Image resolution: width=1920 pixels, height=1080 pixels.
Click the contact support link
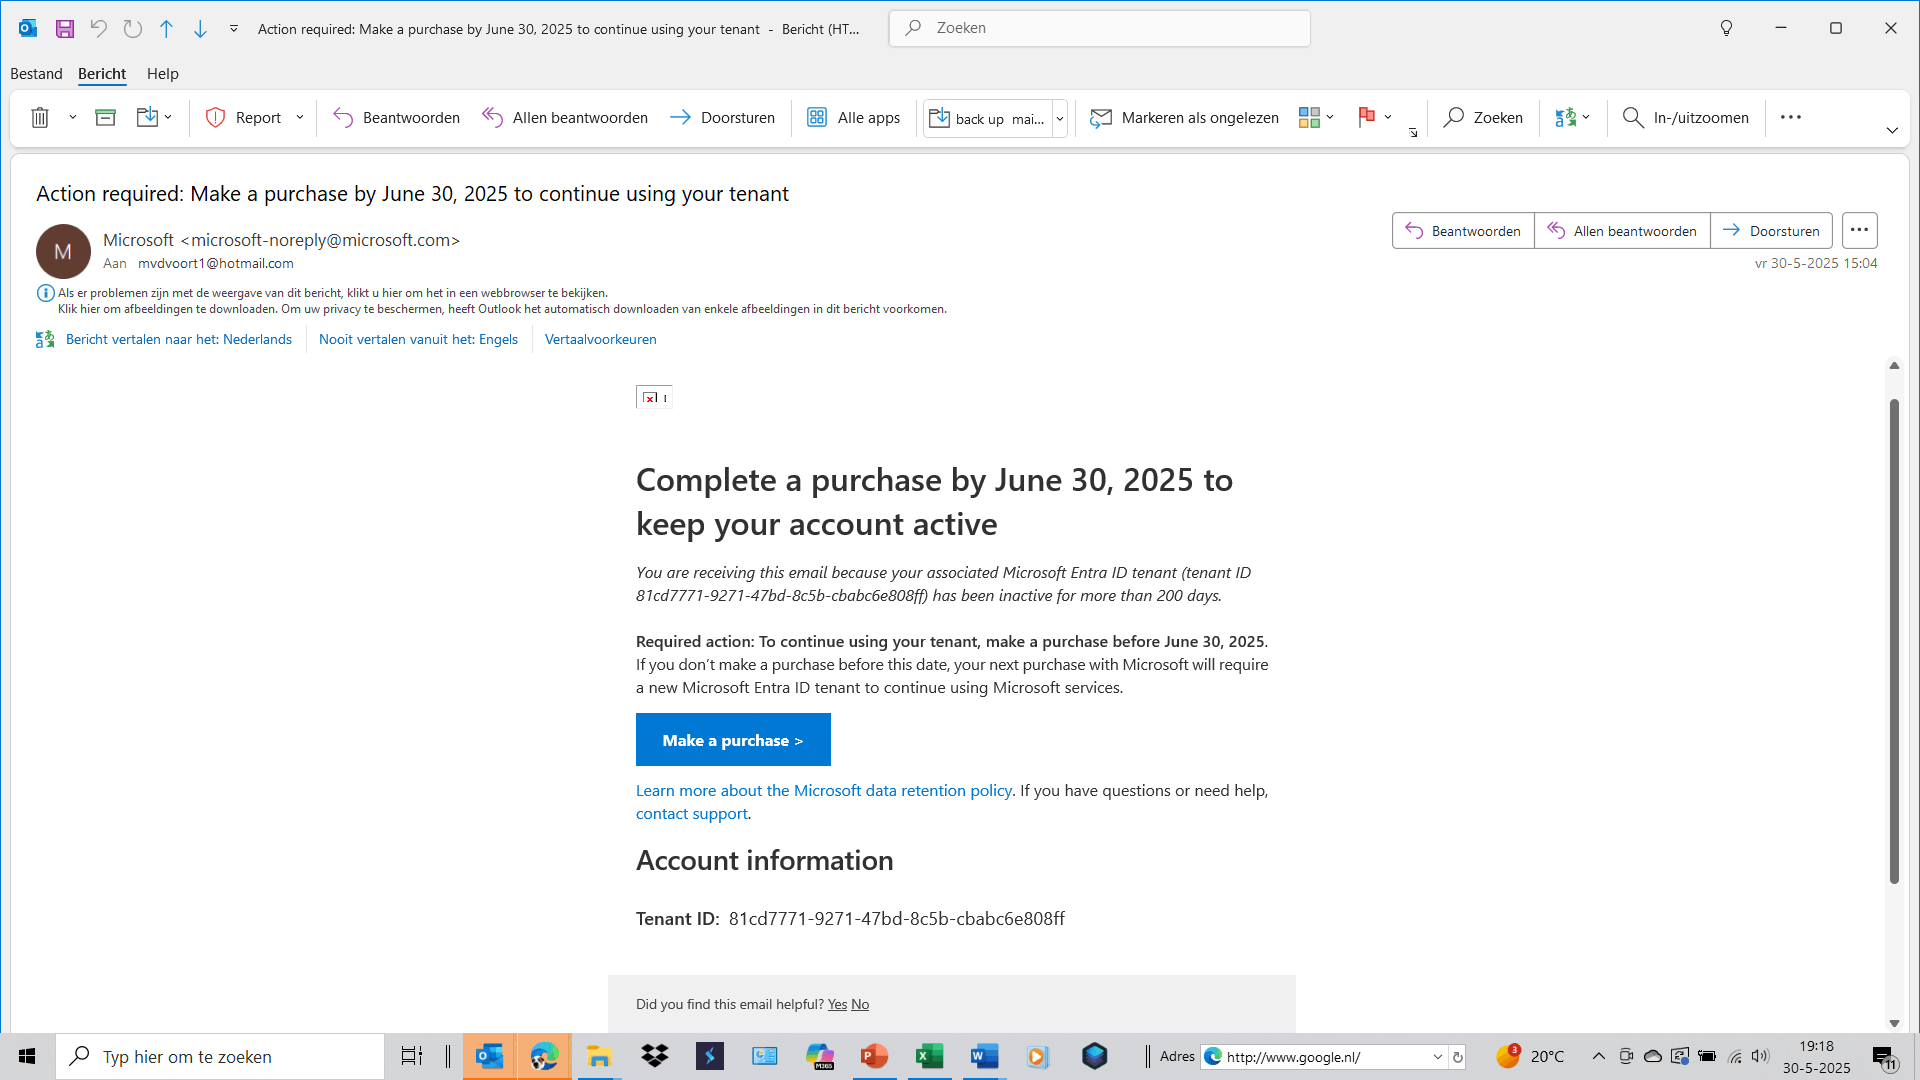coord(692,813)
